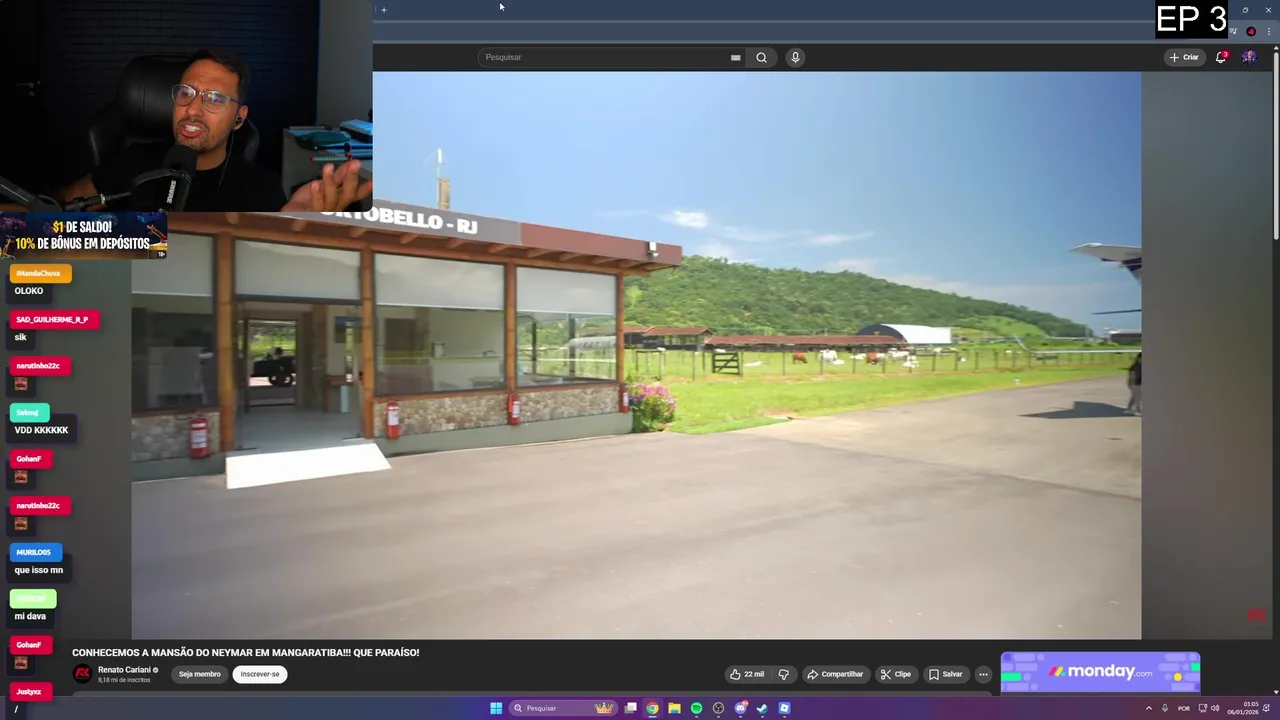Click the Compartilhar share button
This screenshot has height=720, width=1280.
tap(835, 674)
